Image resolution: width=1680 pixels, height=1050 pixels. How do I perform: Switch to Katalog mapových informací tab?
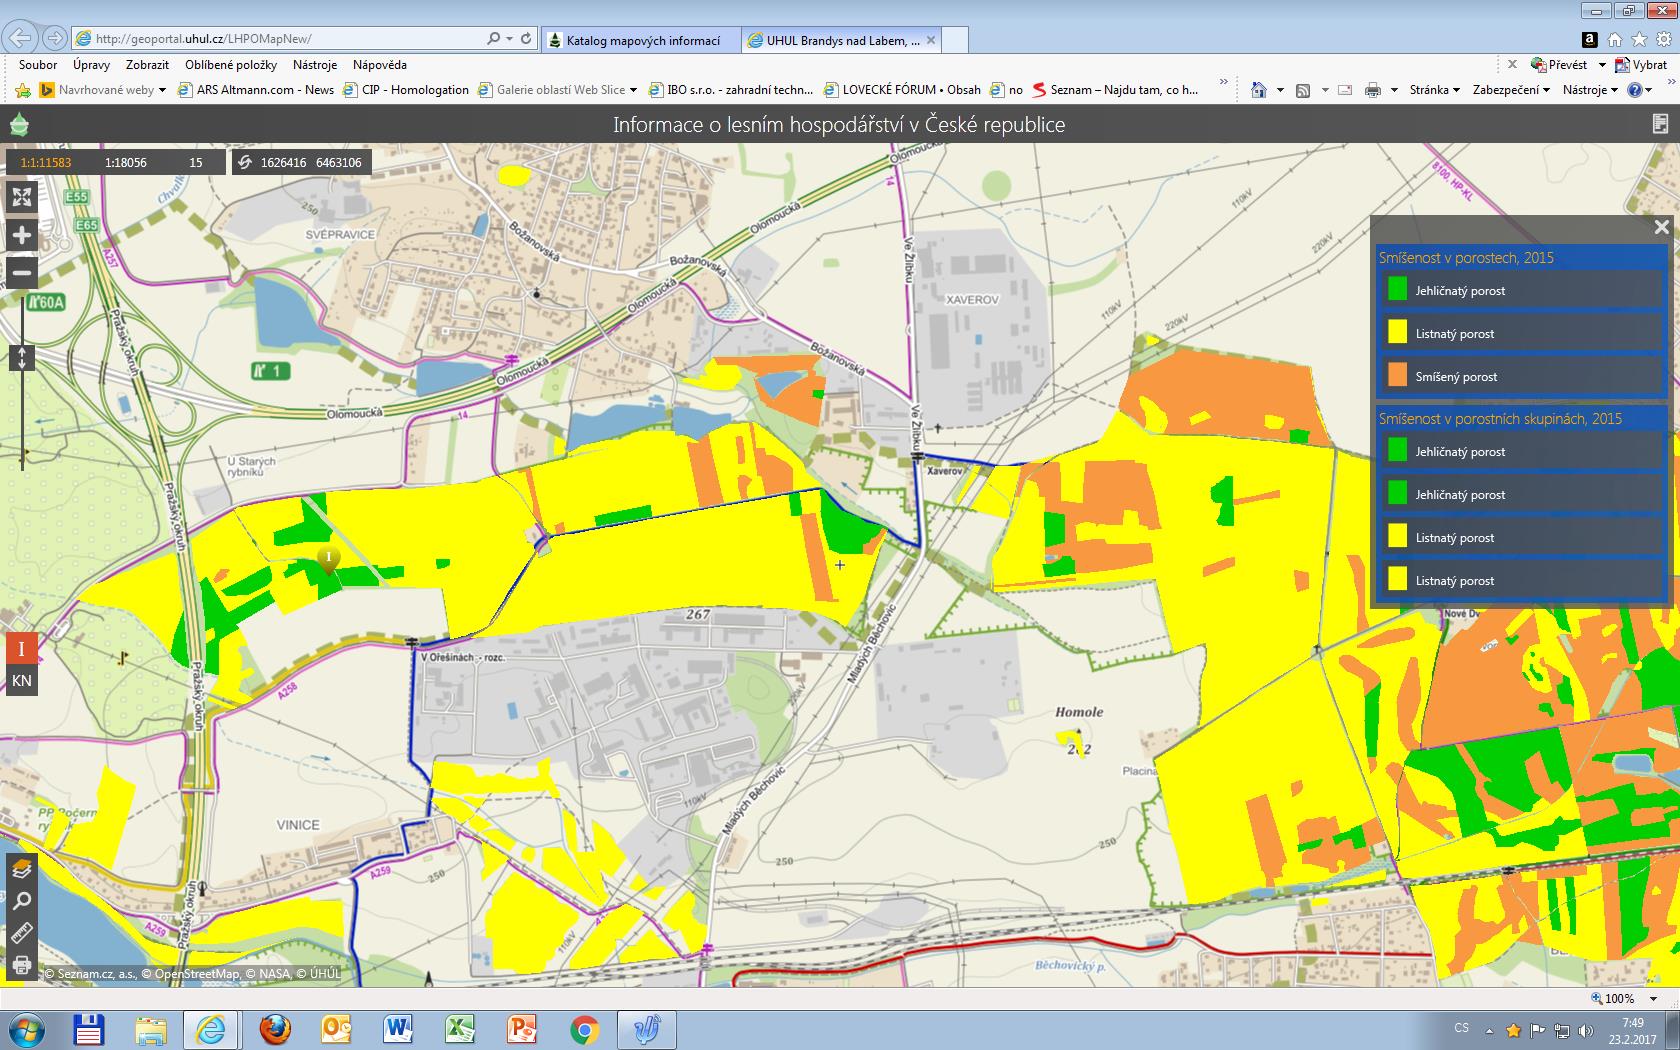pos(641,40)
